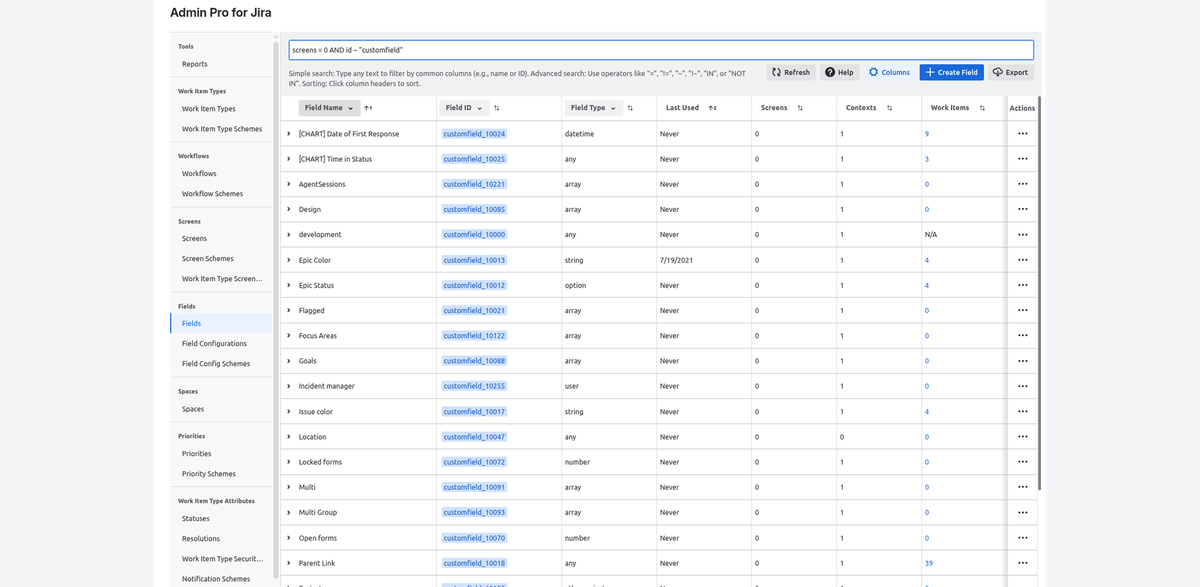The width and height of the screenshot is (1200, 587).
Task: Sort by Screens column
Action: pos(800,108)
